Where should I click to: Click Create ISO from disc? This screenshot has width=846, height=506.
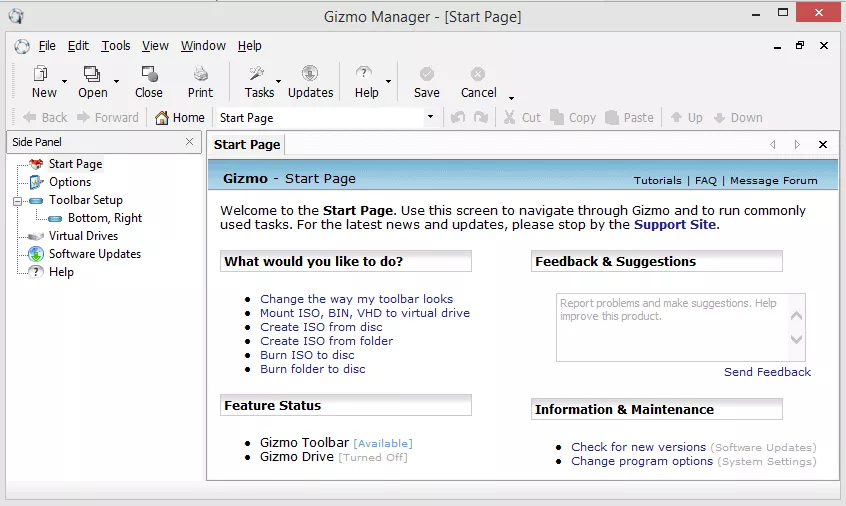pyautogui.click(x=321, y=327)
